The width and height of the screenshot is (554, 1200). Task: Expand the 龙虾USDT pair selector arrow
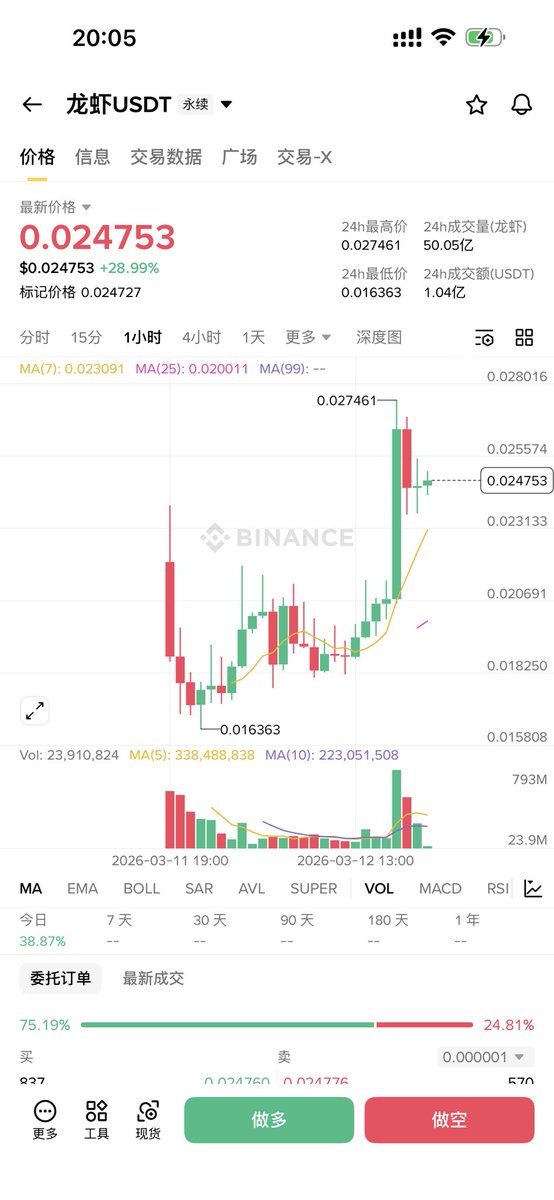click(x=226, y=105)
